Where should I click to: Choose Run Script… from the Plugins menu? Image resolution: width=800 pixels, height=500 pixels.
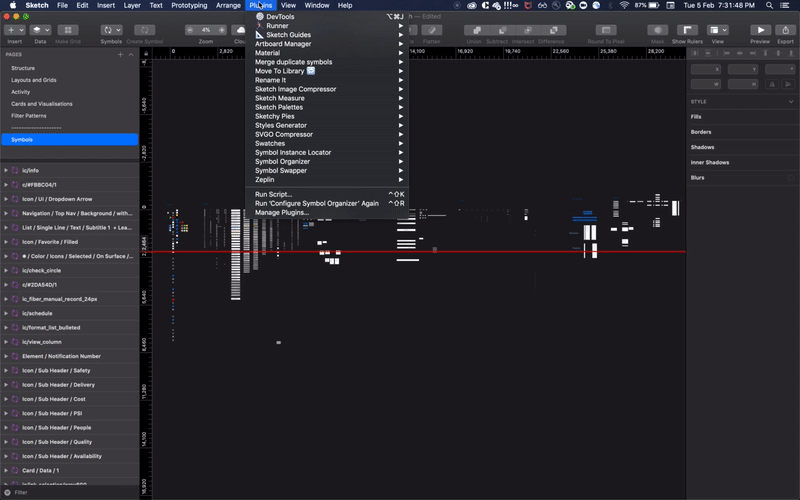coord(327,194)
